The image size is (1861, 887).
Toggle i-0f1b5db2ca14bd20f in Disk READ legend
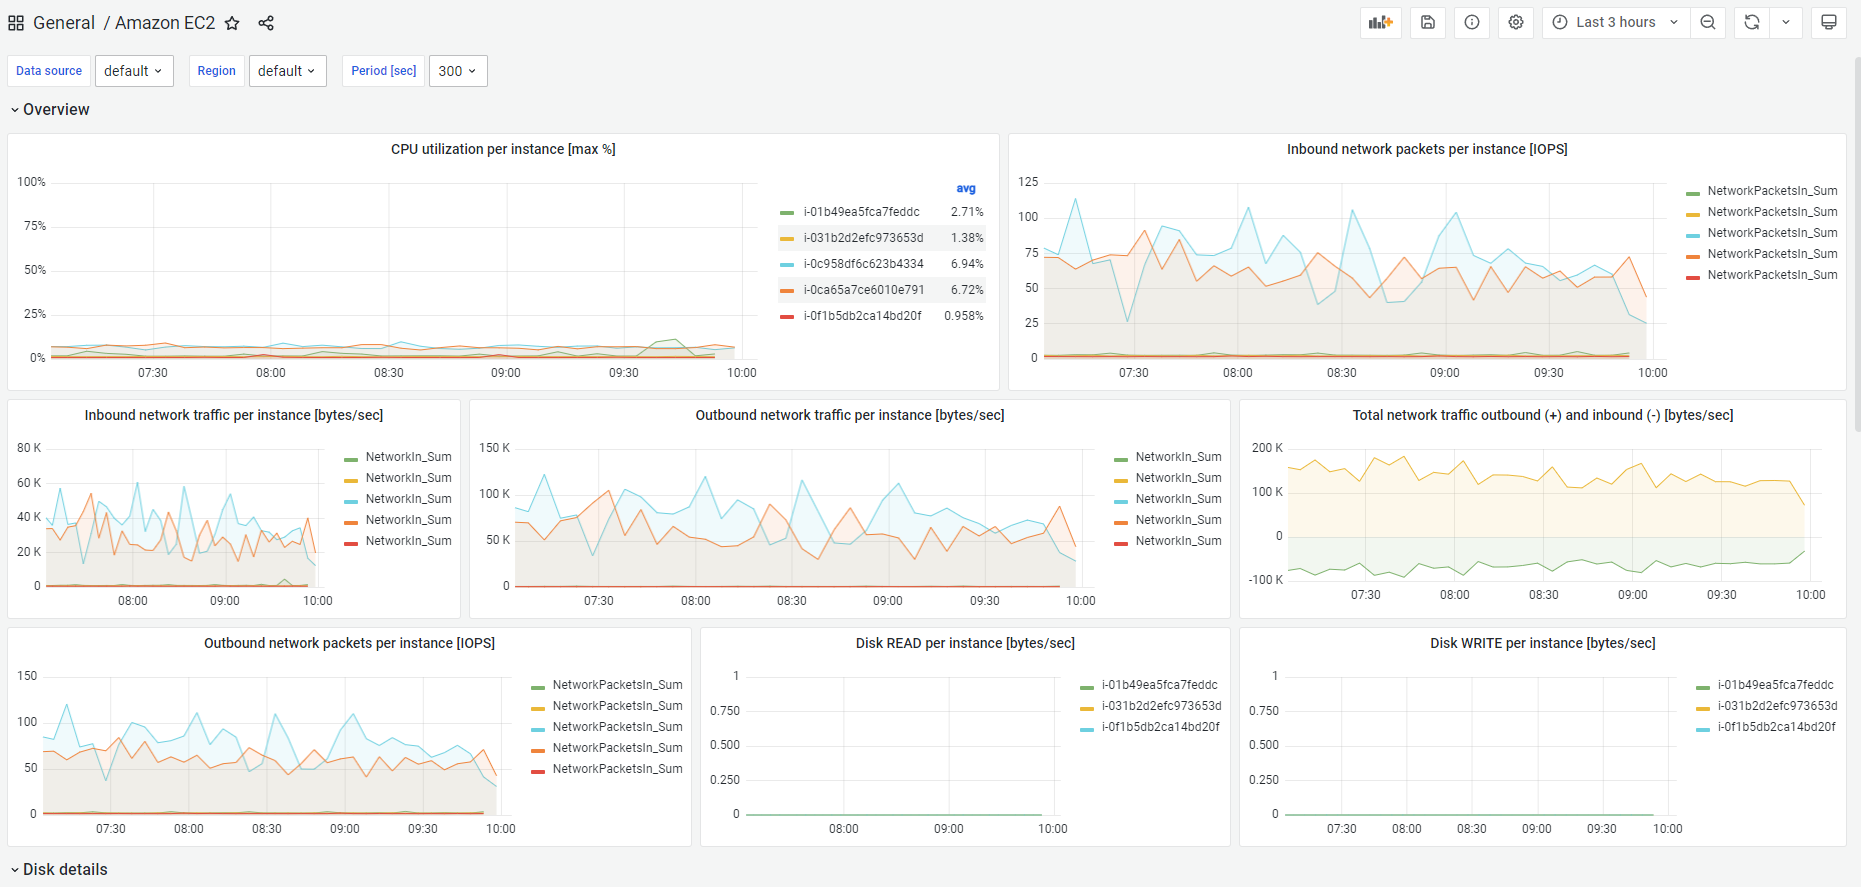click(1161, 727)
